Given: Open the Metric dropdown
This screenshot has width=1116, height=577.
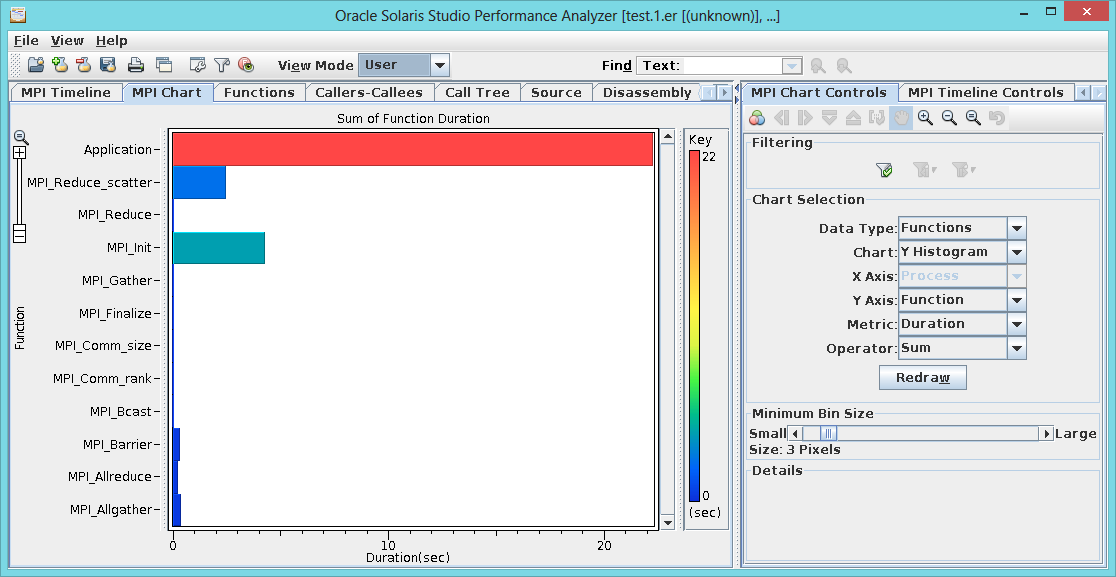Looking at the screenshot, I should (1017, 324).
